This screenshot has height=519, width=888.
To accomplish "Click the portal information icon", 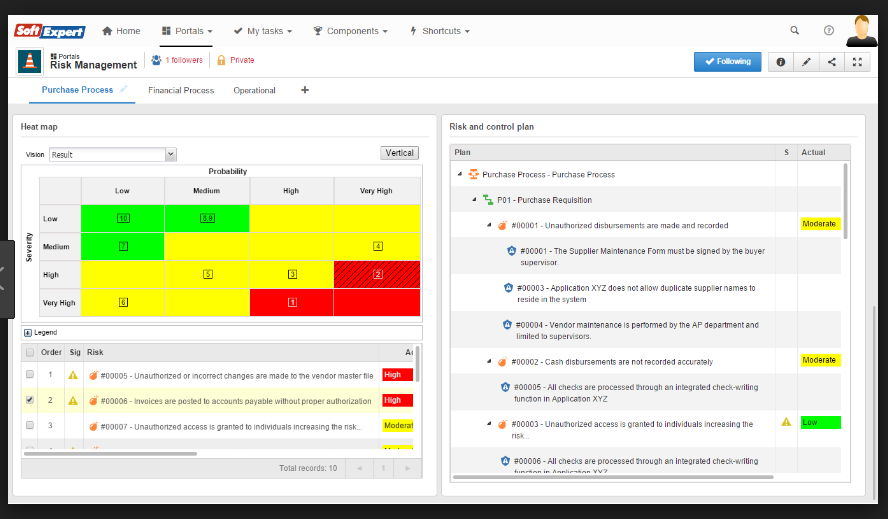I will [780, 62].
